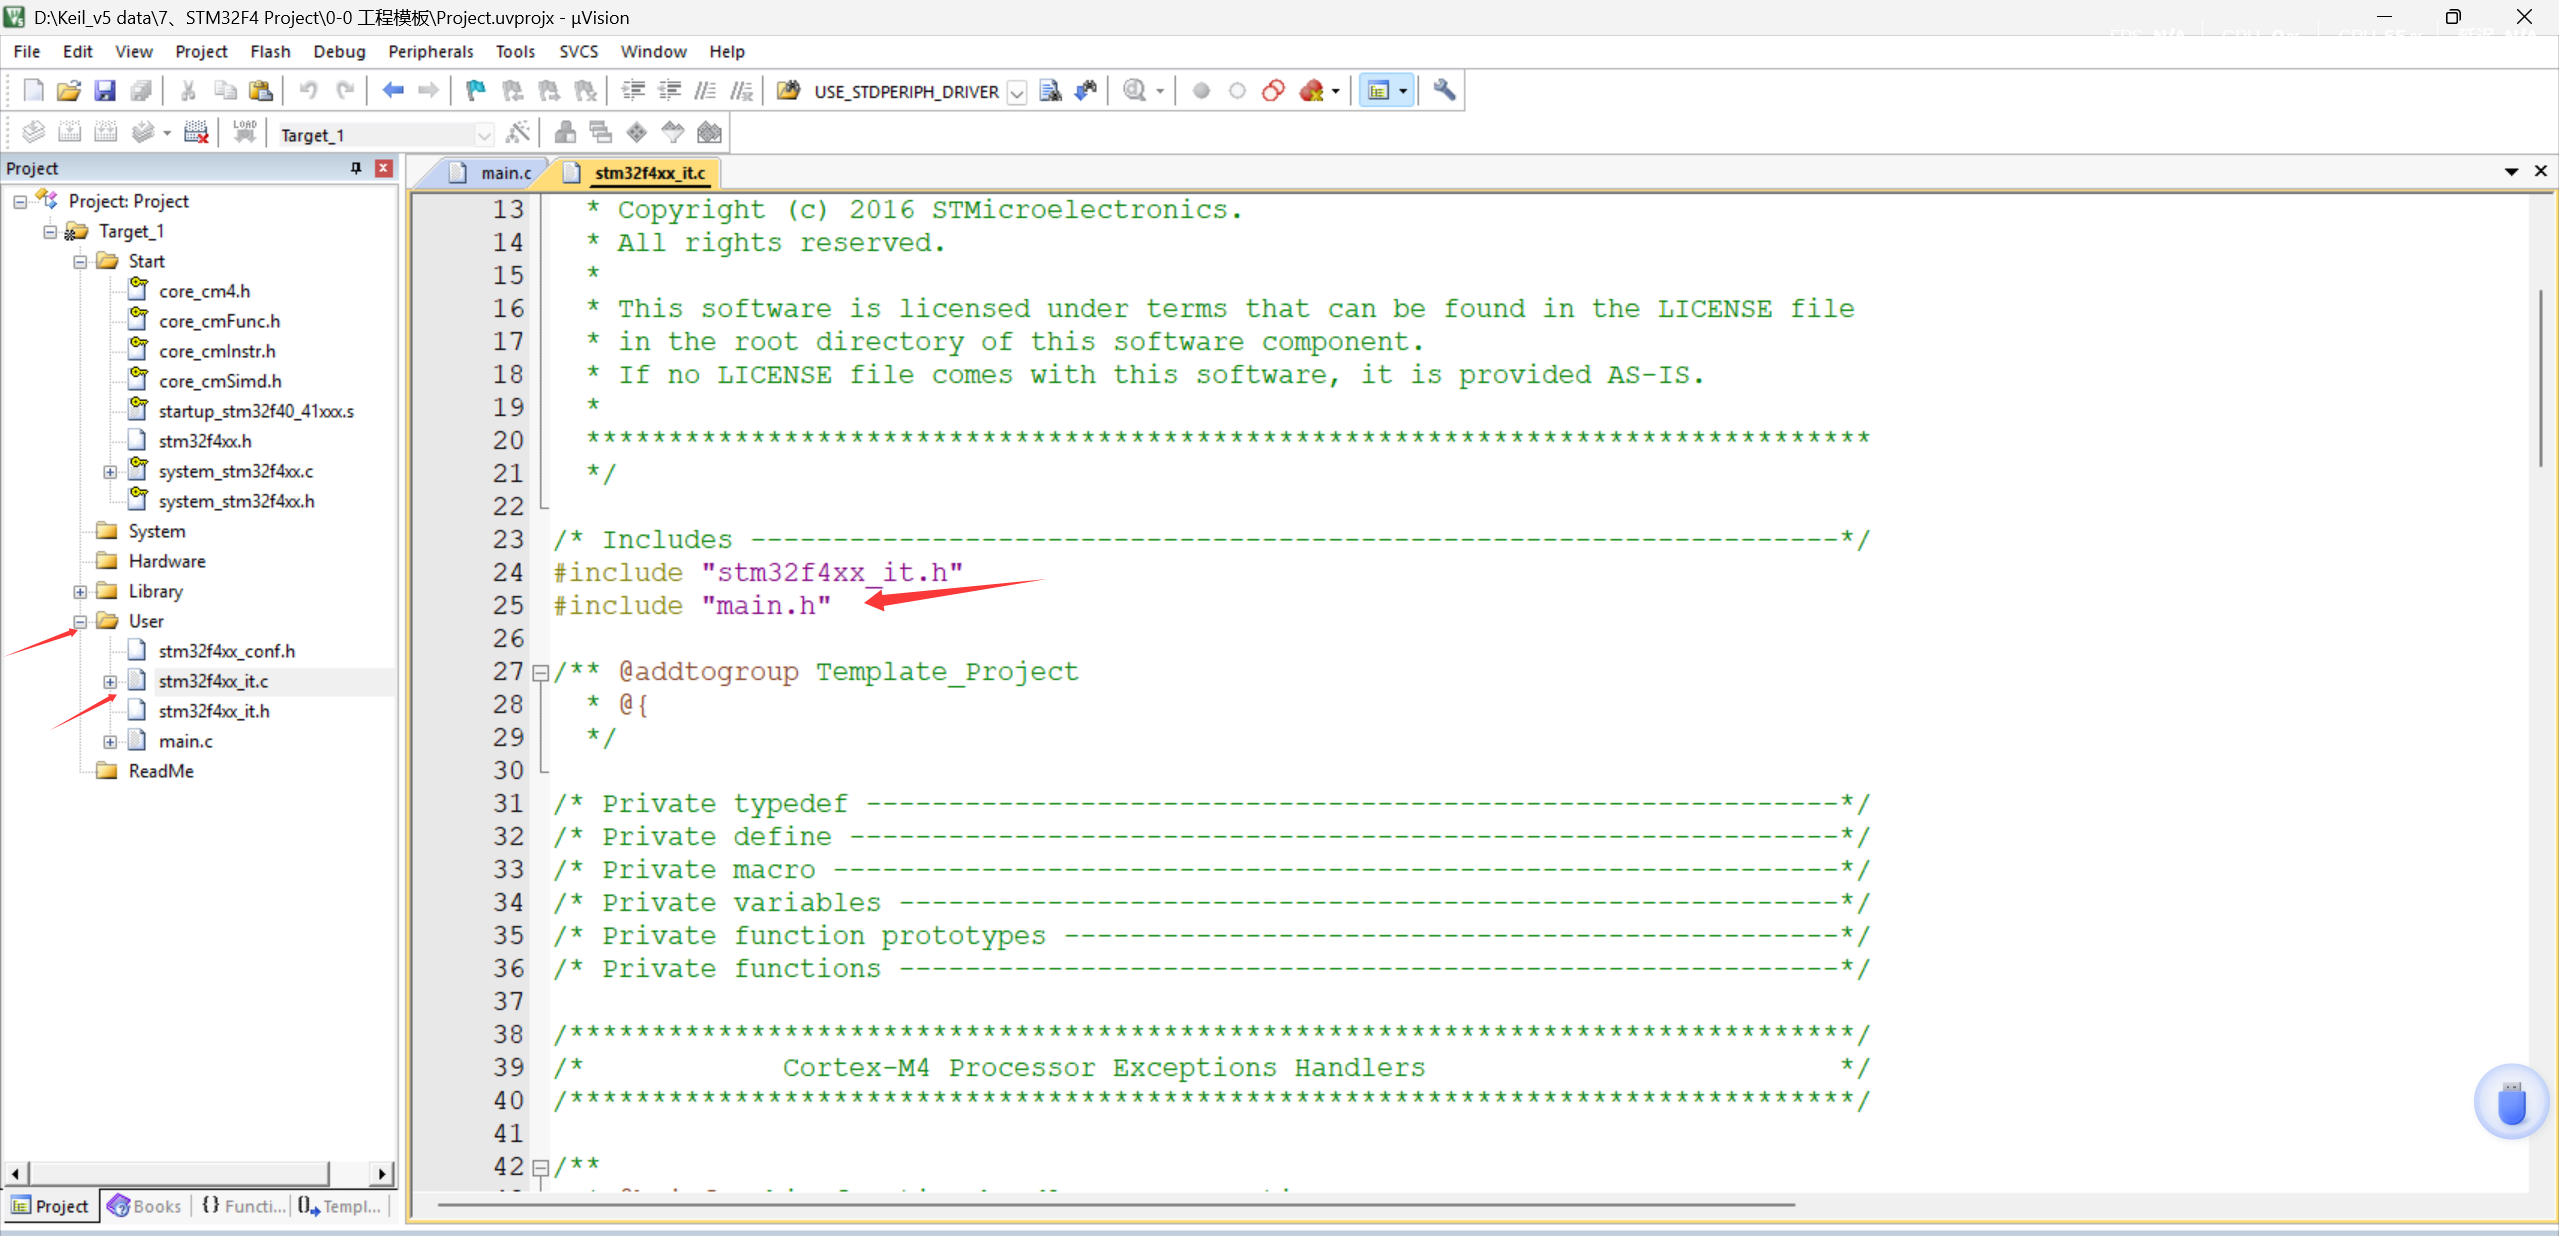
Task: Click Manage Run-Time Environment diamond icon
Action: coord(636,132)
